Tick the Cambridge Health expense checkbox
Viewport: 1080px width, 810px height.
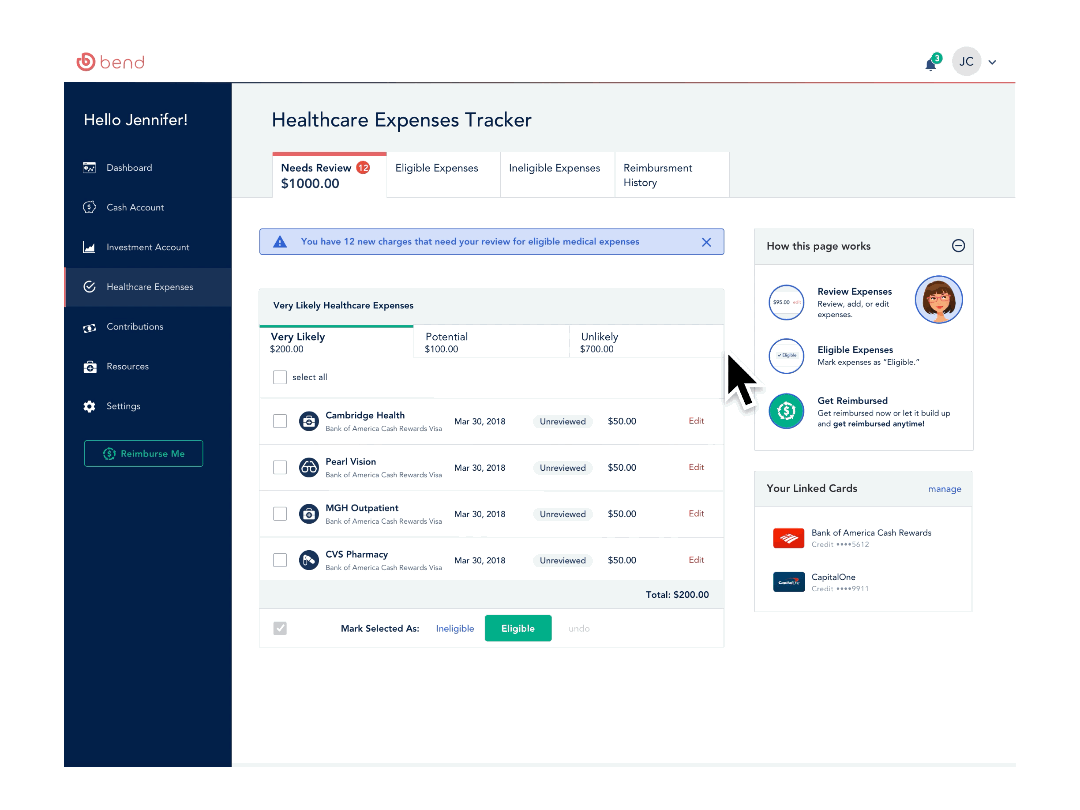[x=280, y=421]
